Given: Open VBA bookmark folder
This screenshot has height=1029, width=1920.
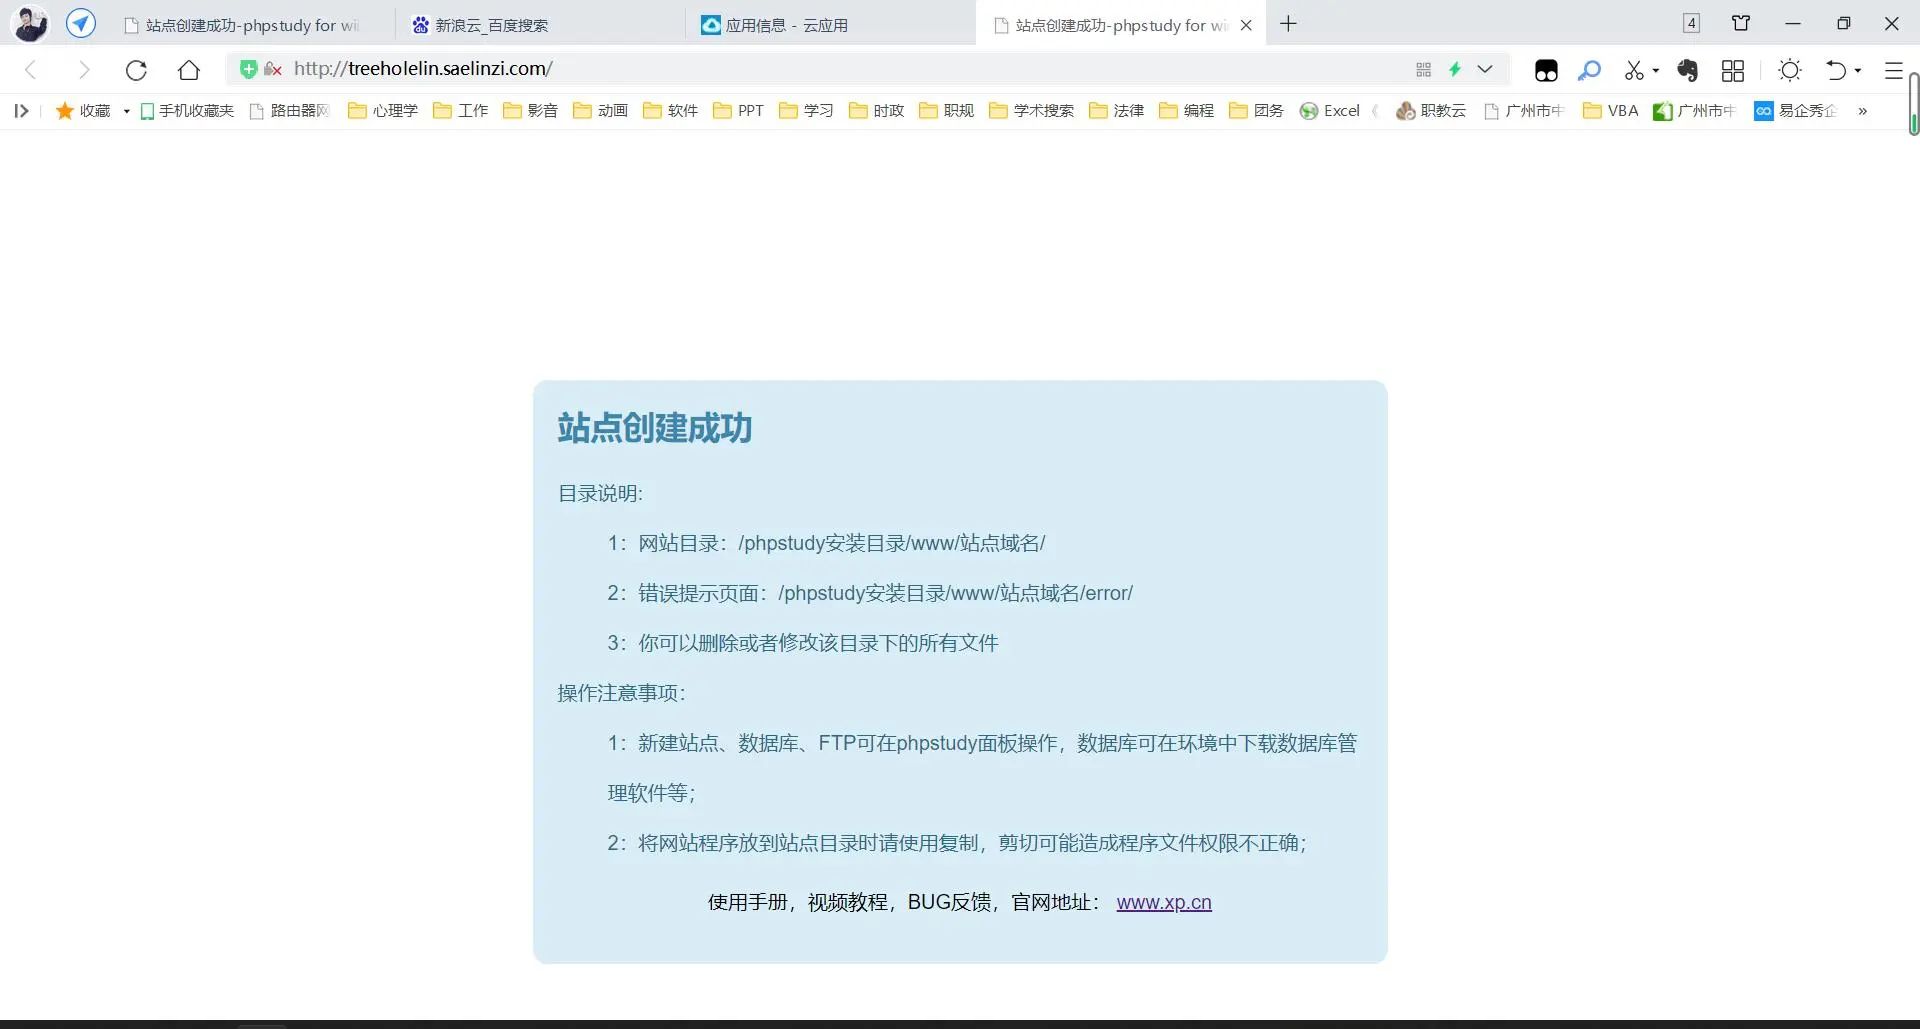Looking at the screenshot, I should tap(1611, 111).
